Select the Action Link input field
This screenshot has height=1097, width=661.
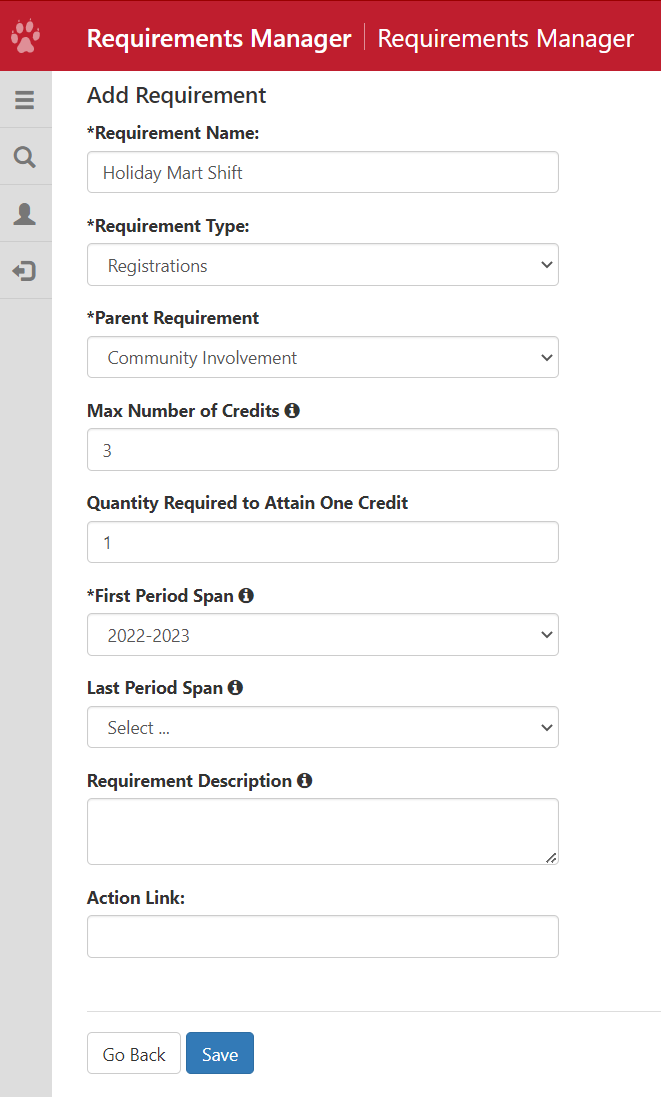(322, 937)
